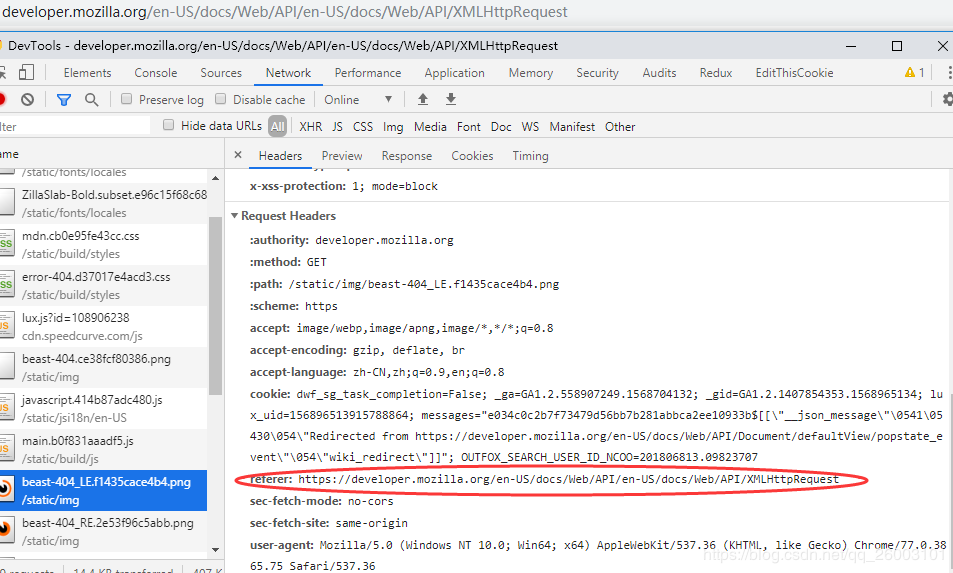The height and width of the screenshot is (573, 953).
Task: Open the DevTools network settings gear
Action: [947, 100]
